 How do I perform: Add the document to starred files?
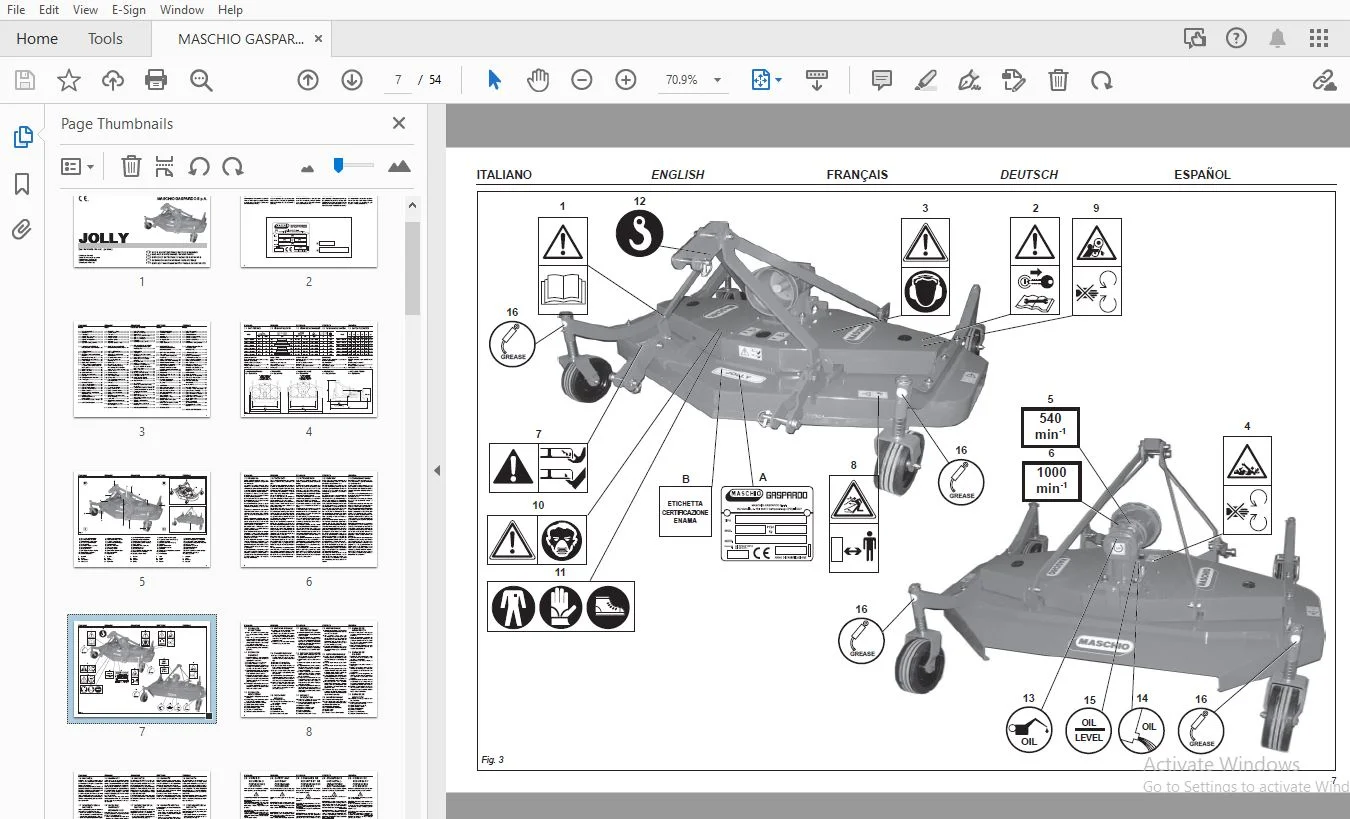(x=69, y=80)
